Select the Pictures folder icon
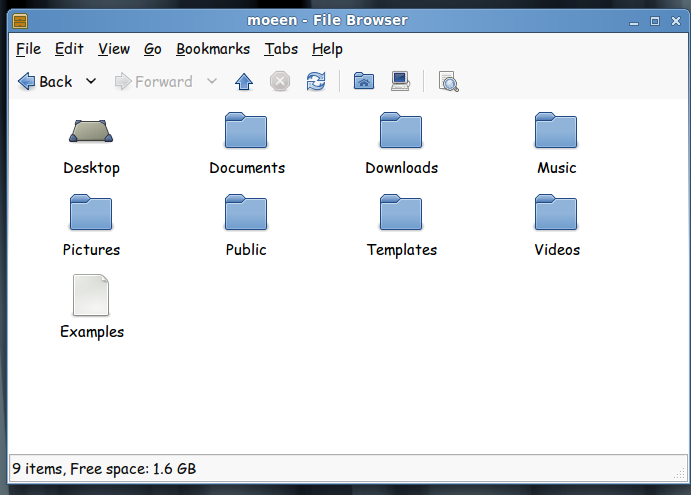Viewport: 691px width, 495px height. (x=91, y=212)
